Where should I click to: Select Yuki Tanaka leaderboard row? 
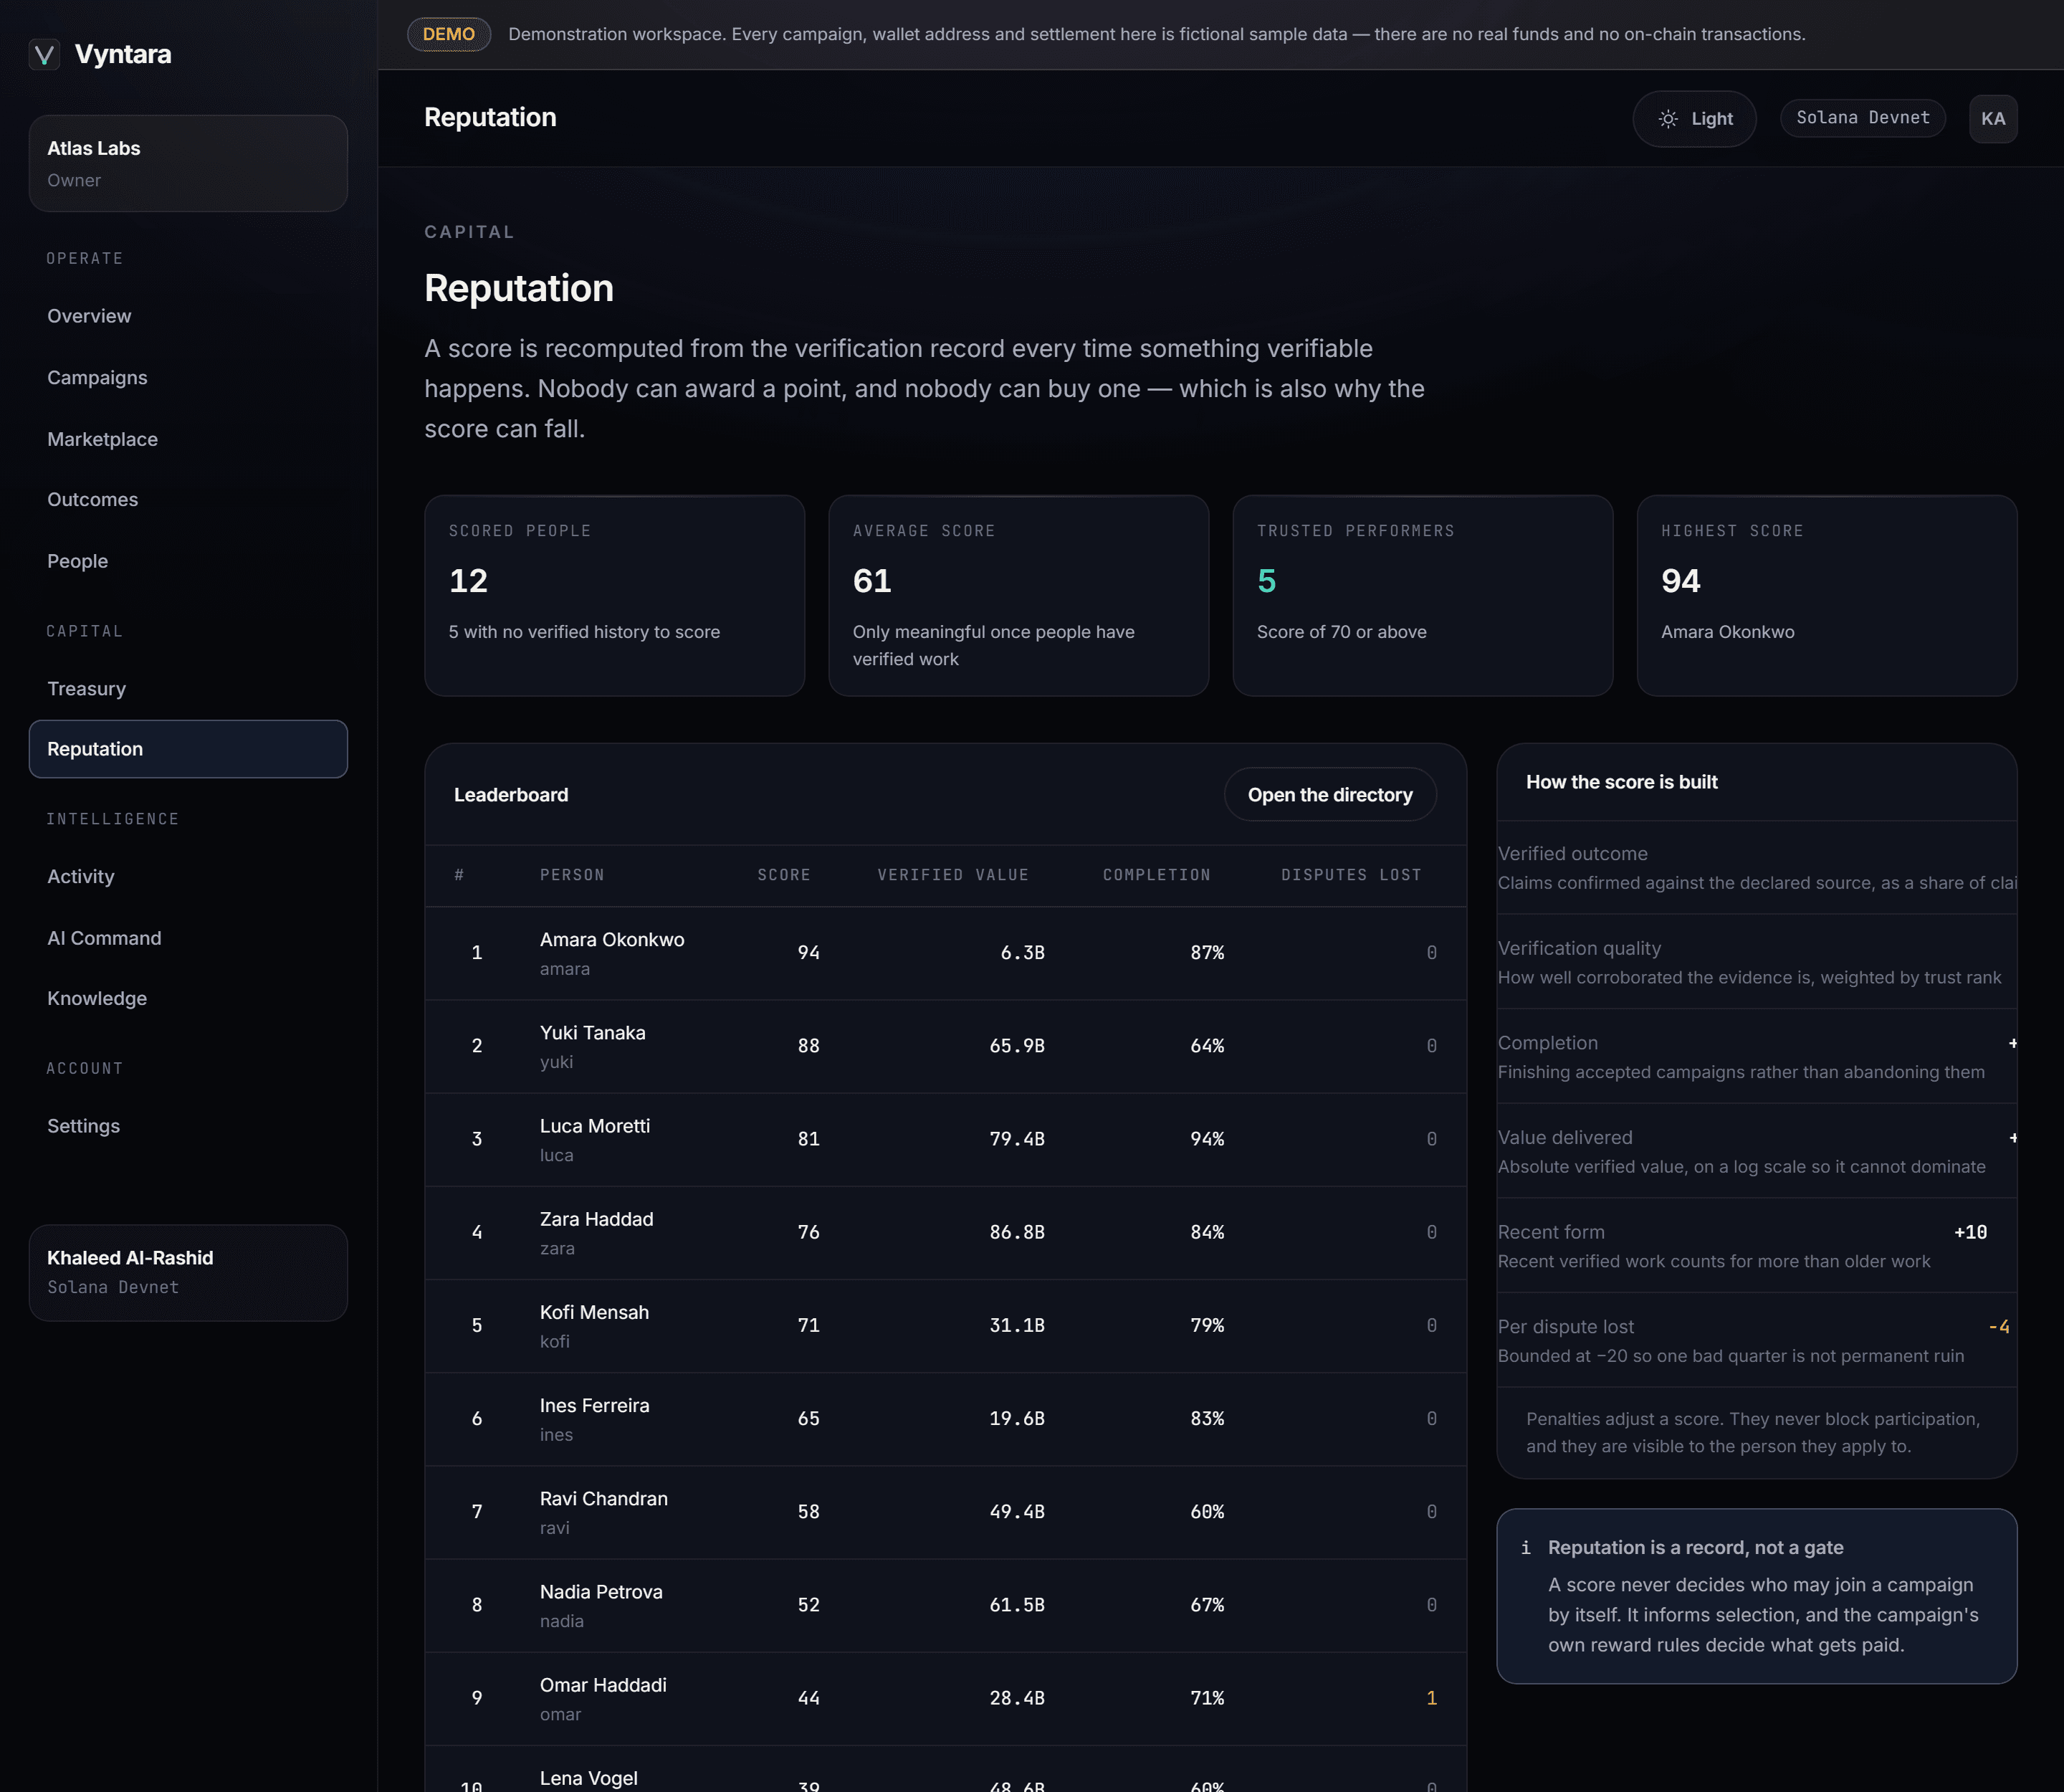coord(946,1046)
